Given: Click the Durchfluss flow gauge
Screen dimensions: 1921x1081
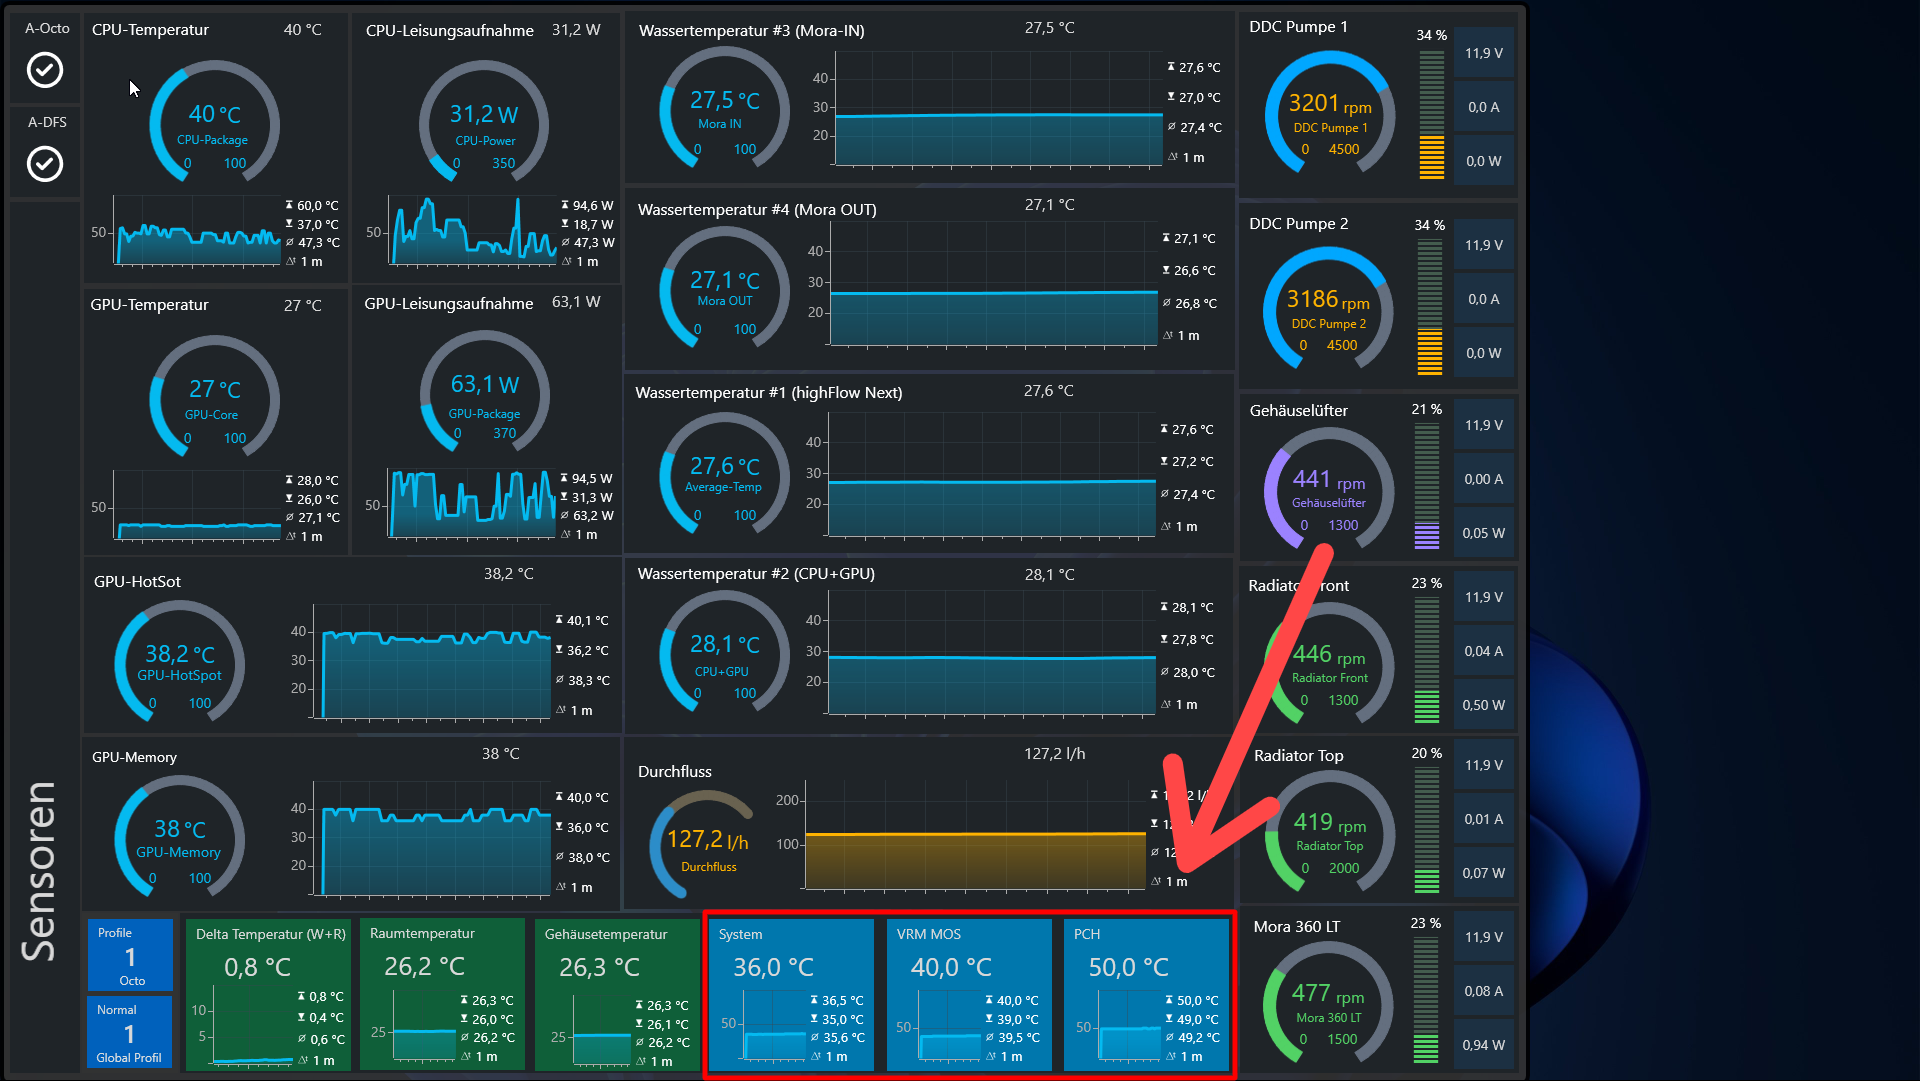Looking at the screenshot, I should coord(705,843).
